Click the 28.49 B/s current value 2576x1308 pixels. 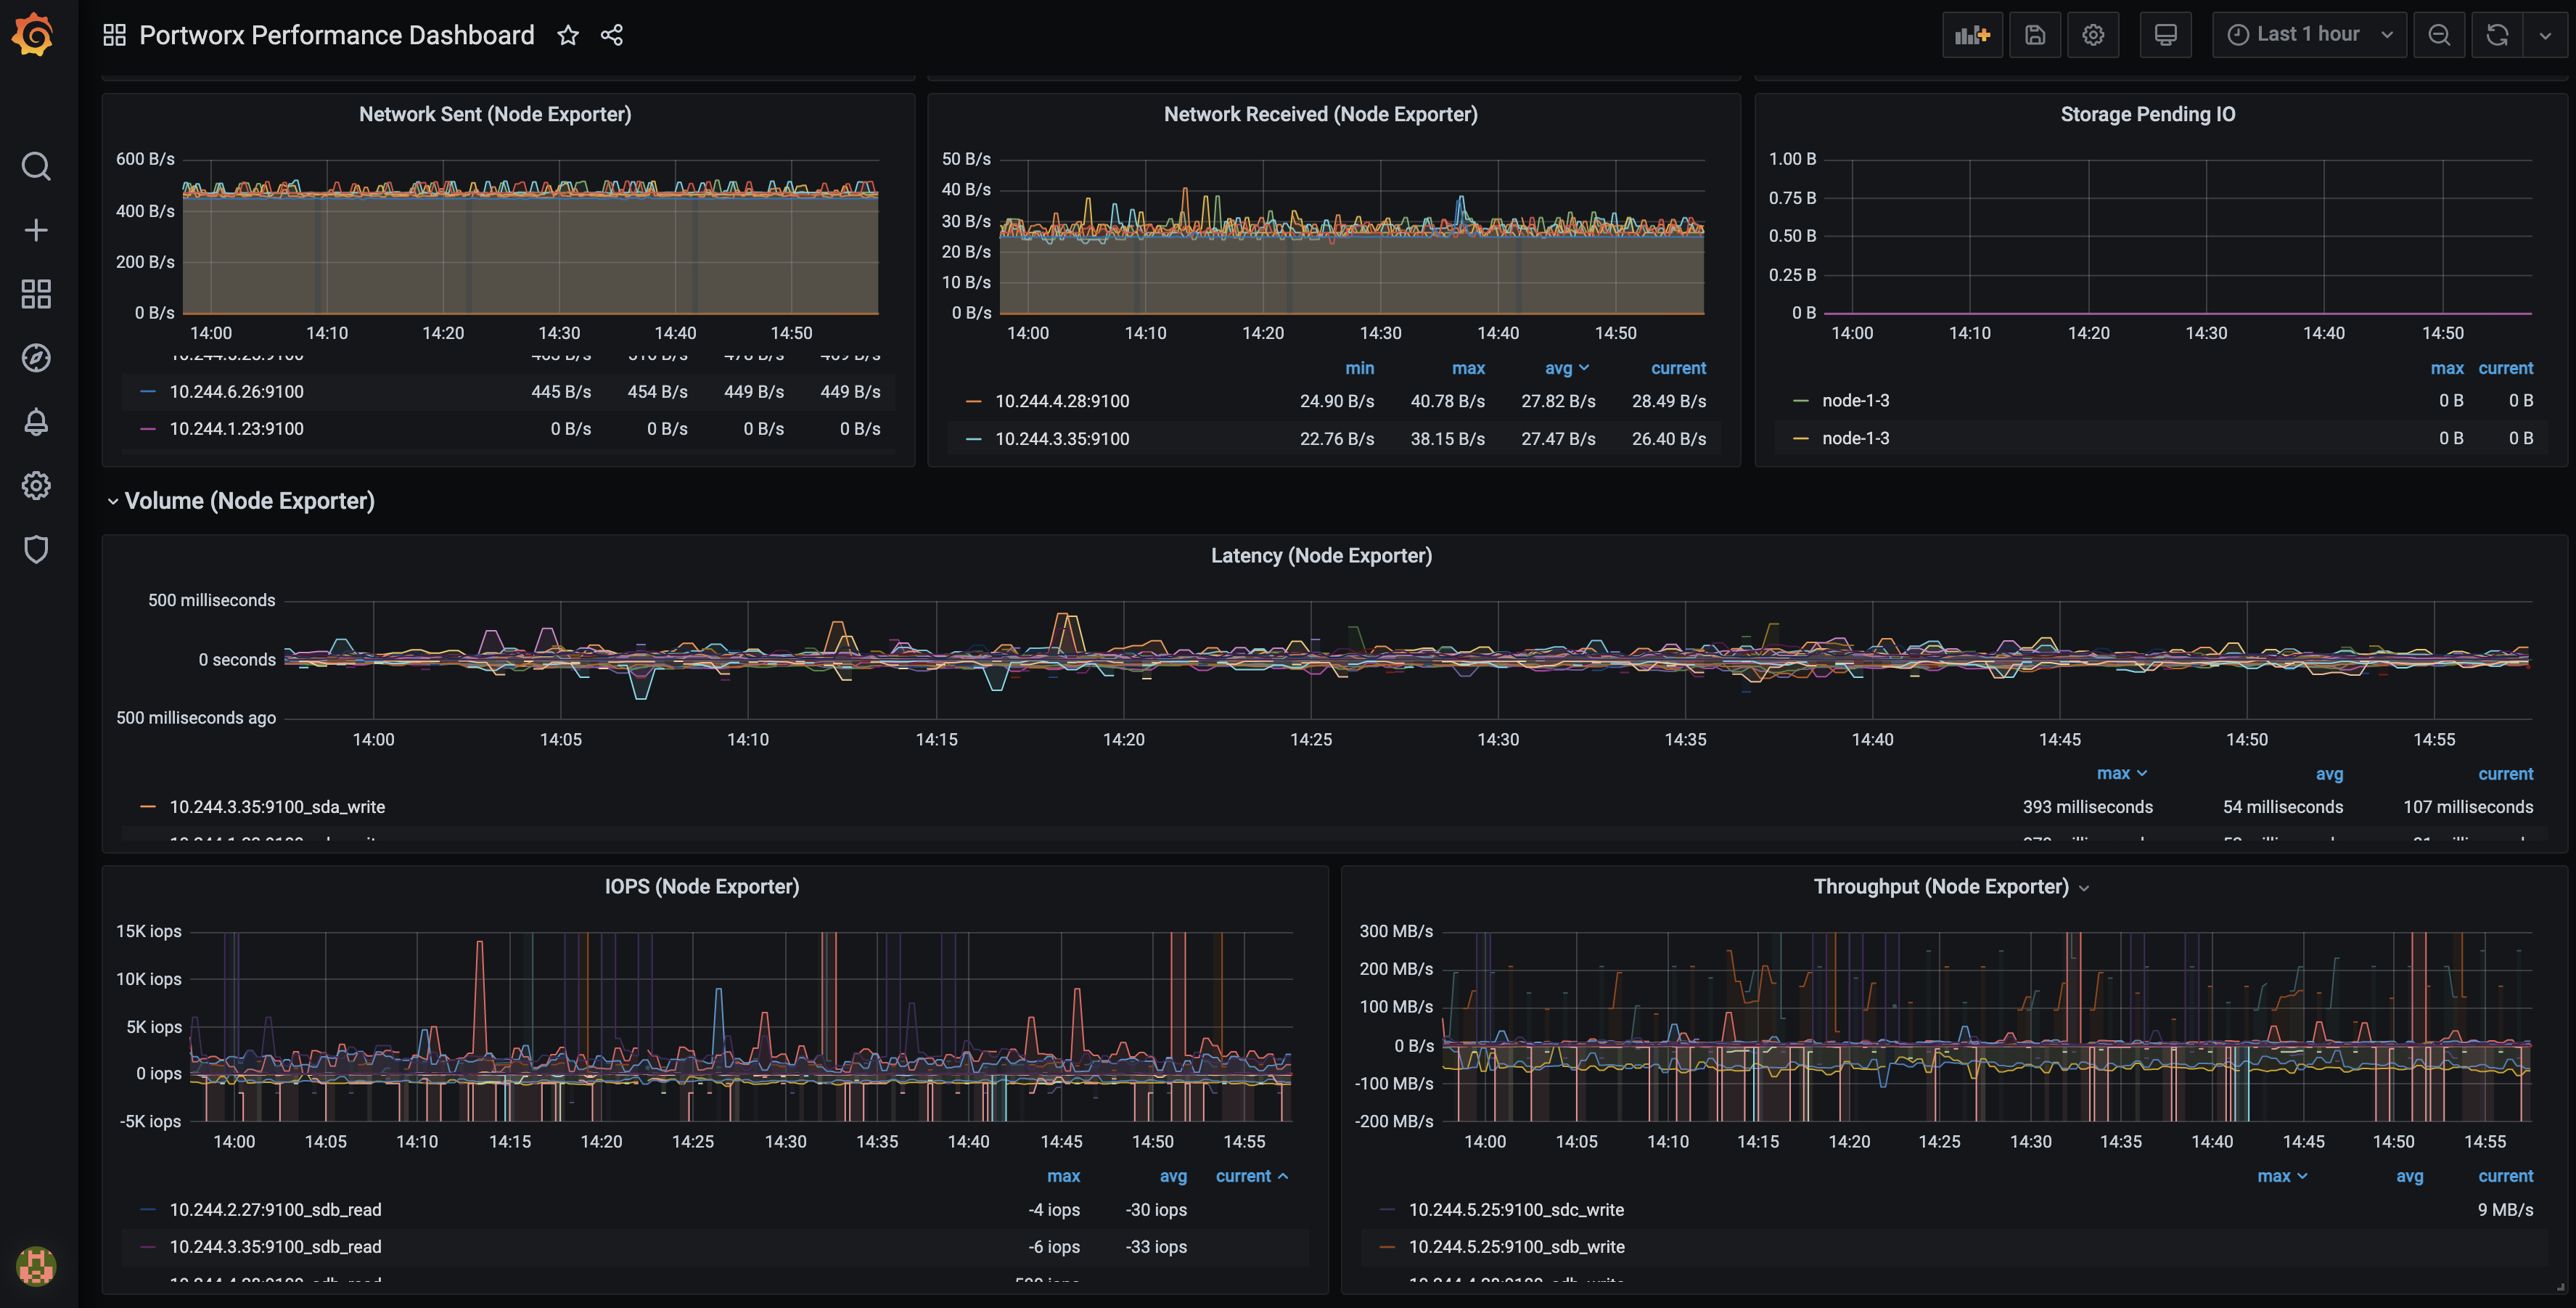coord(1669,401)
